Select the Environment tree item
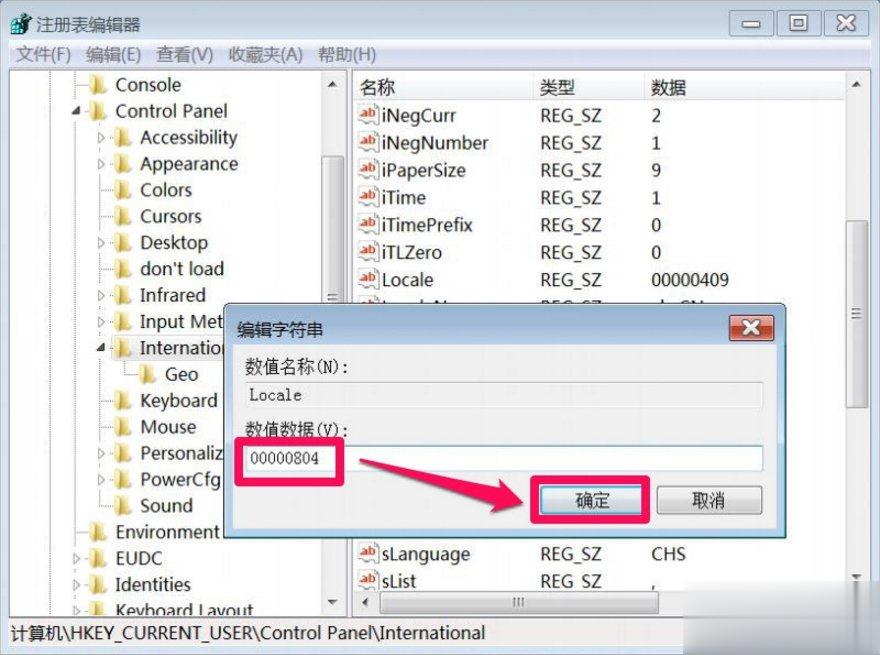This screenshot has width=880, height=655. [167, 532]
